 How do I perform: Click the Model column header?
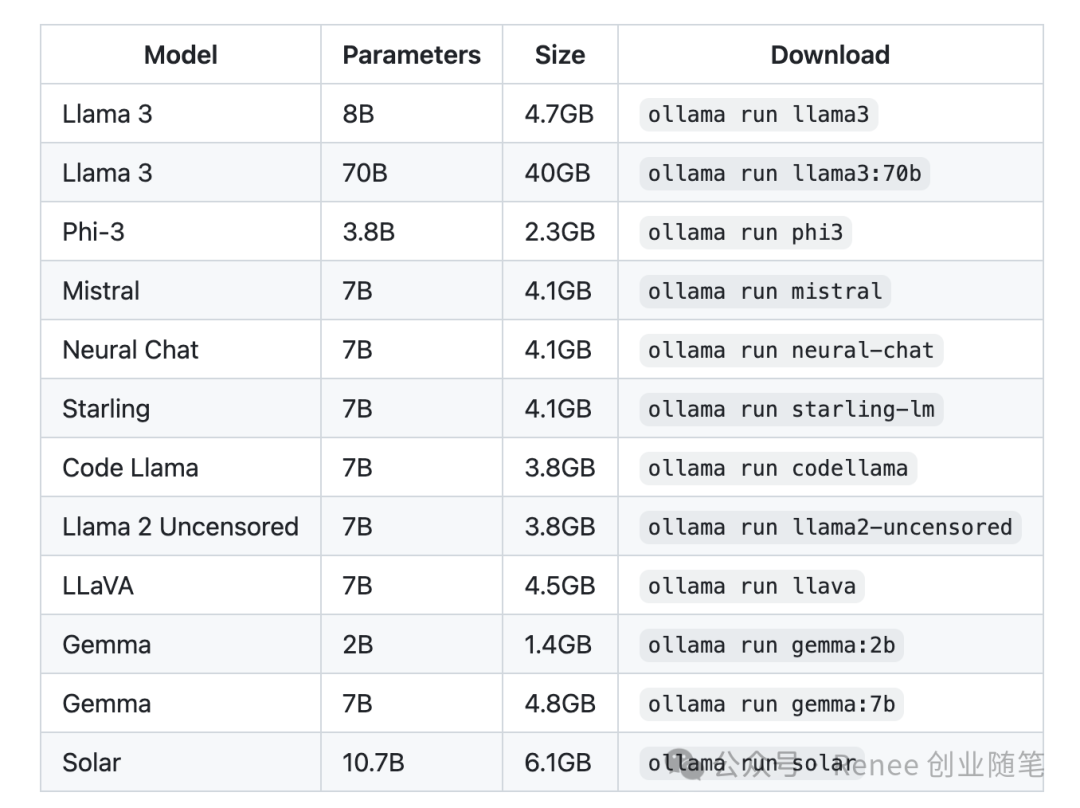pyautogui.click(x=180, y=55)
